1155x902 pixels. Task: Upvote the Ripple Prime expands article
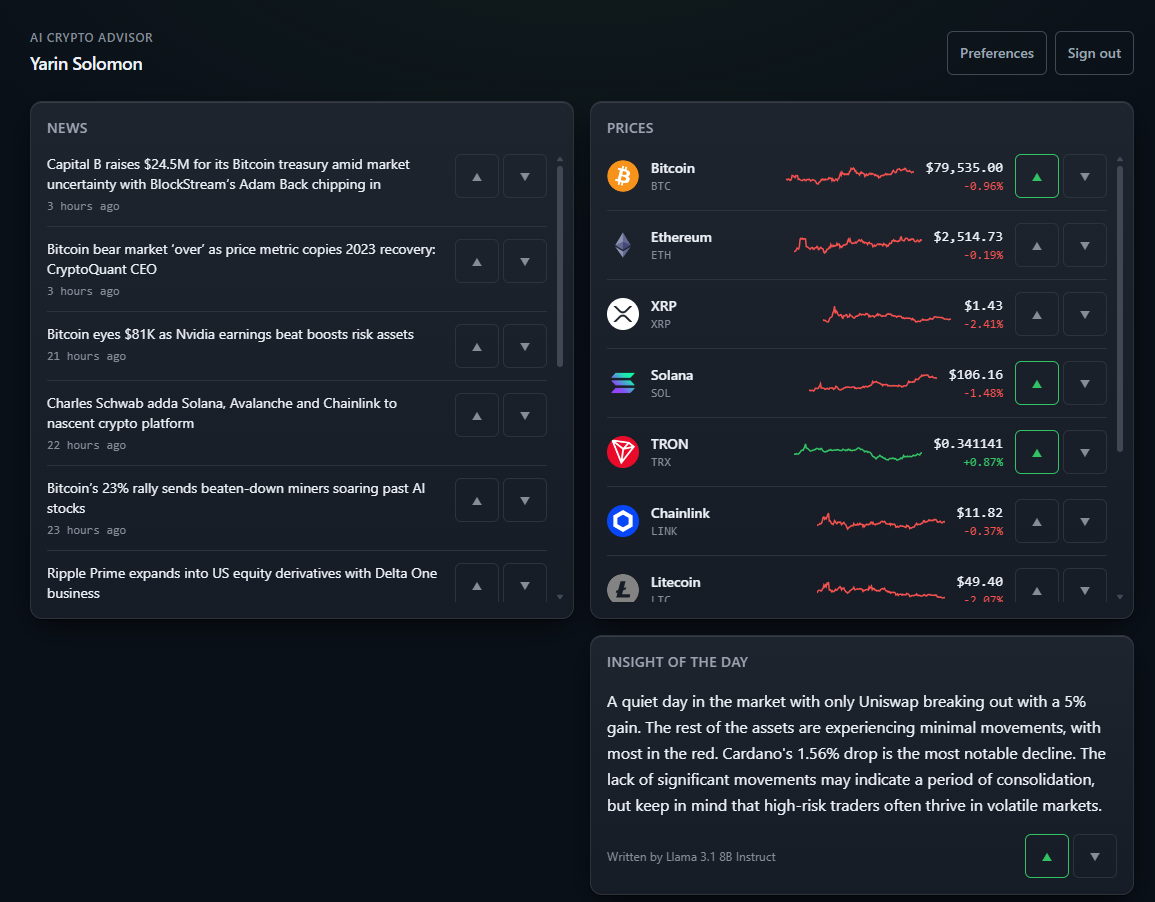[x=477, y=583]
